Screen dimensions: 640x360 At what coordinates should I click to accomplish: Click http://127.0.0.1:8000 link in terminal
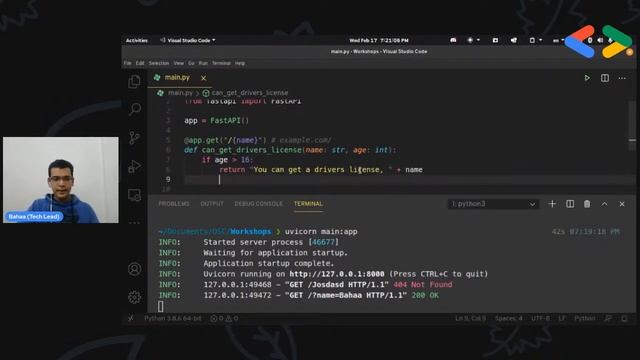(x=337, y=274)
